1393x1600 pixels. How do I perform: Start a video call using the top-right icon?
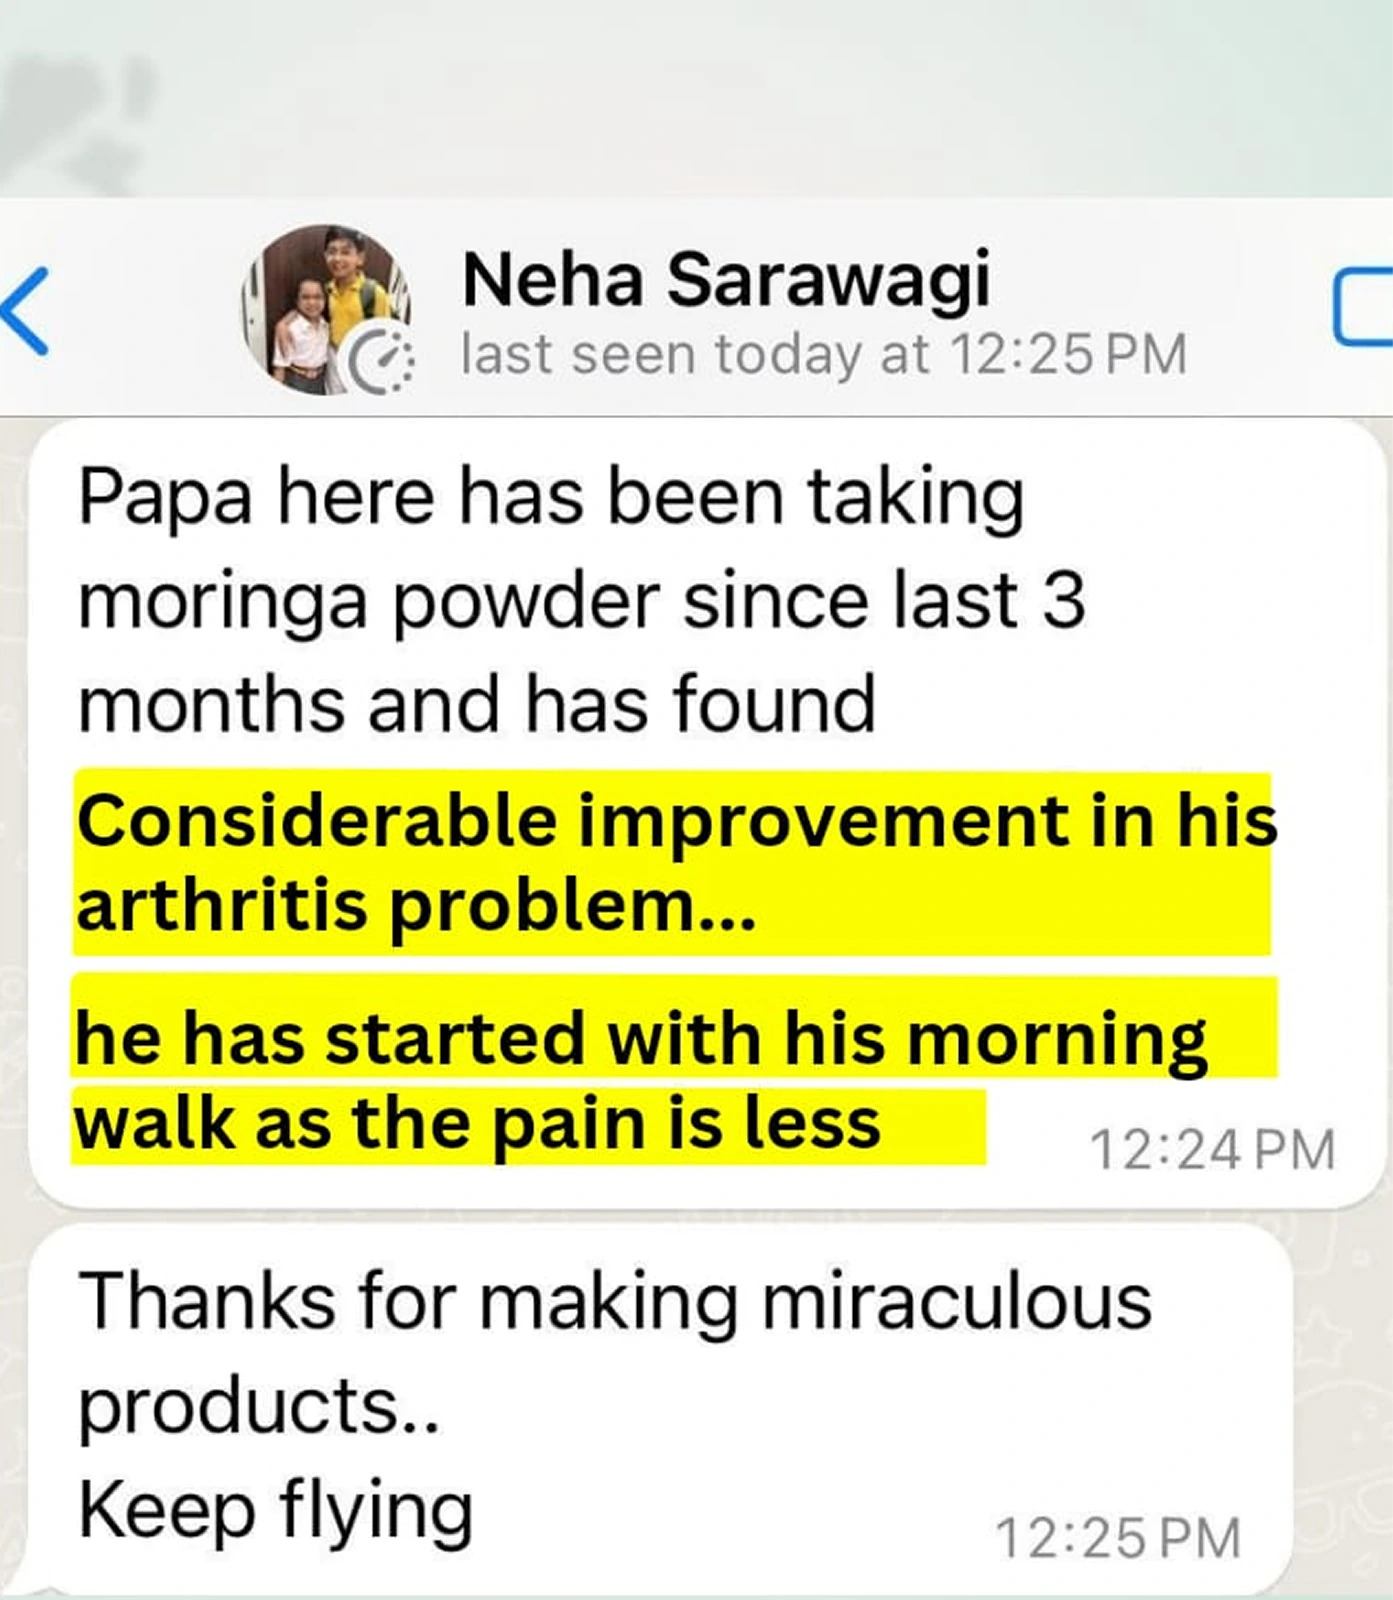coord(1364,309)
